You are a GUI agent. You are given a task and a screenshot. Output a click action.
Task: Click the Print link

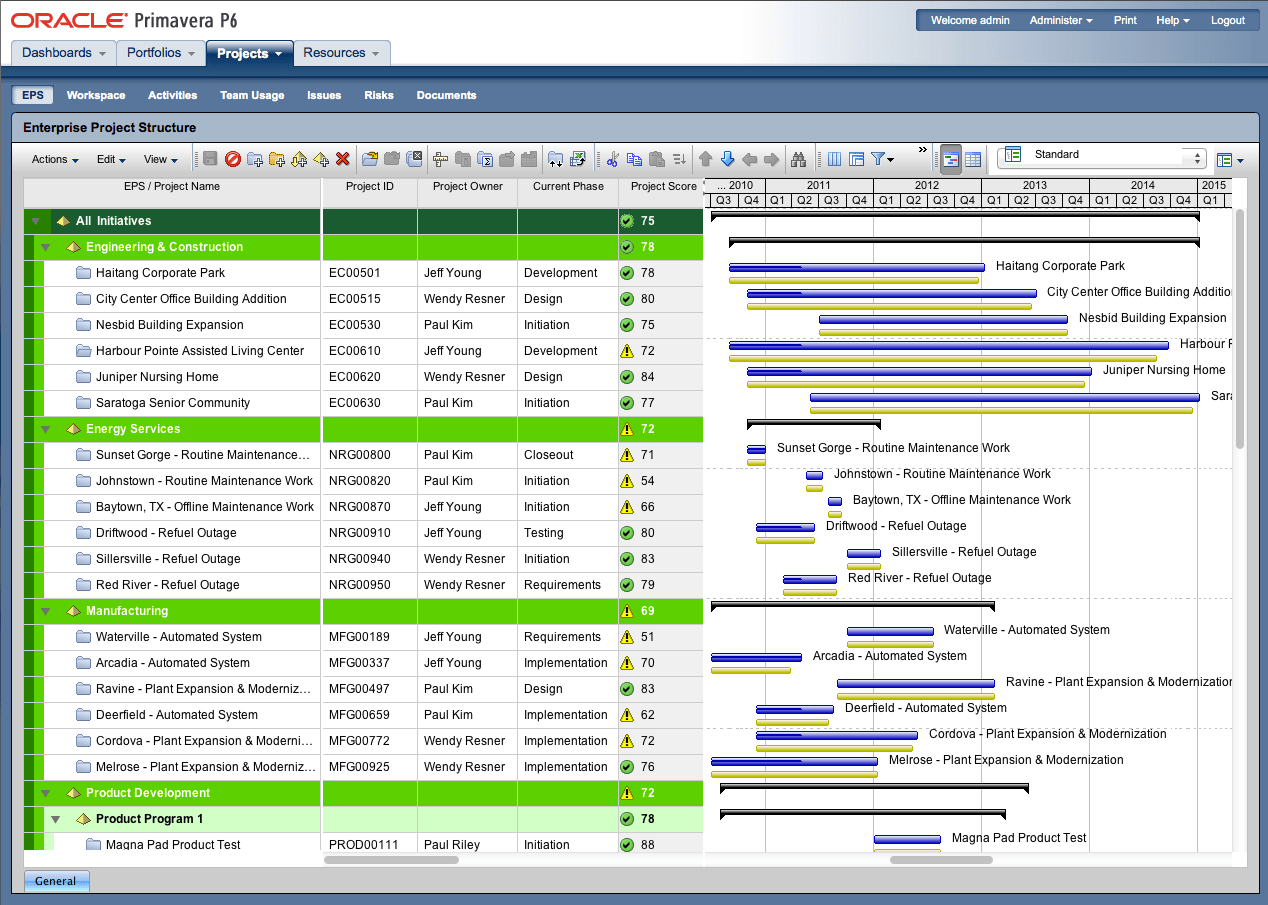click(1125, 20)
